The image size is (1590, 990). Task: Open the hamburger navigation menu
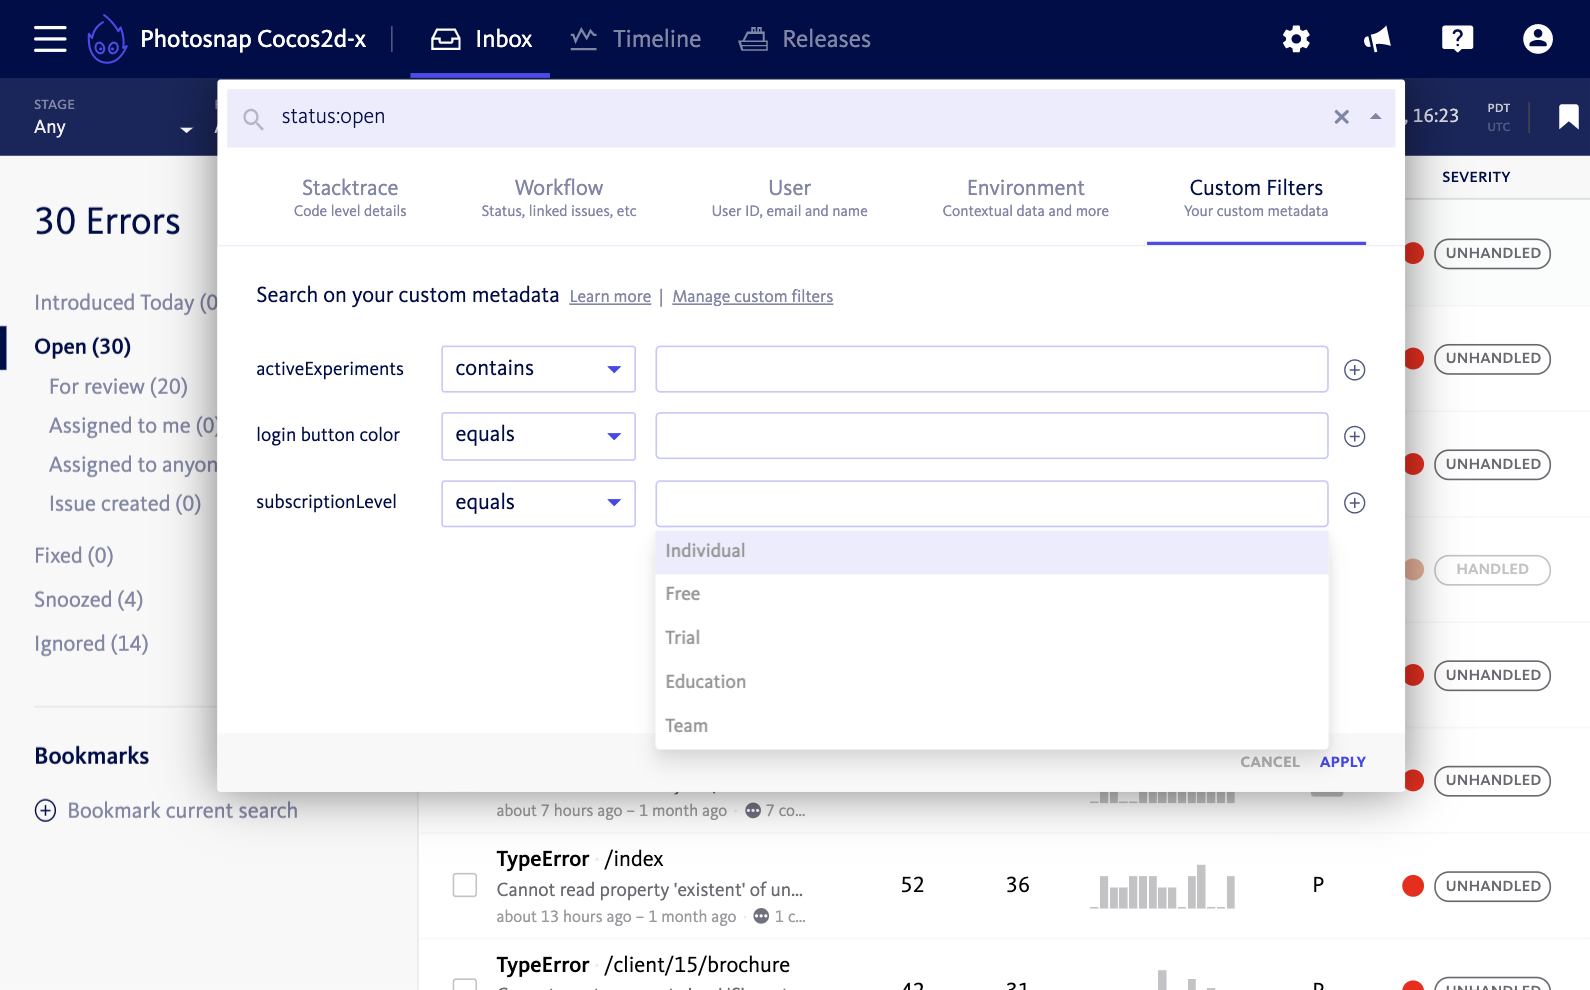coord(50,39)
